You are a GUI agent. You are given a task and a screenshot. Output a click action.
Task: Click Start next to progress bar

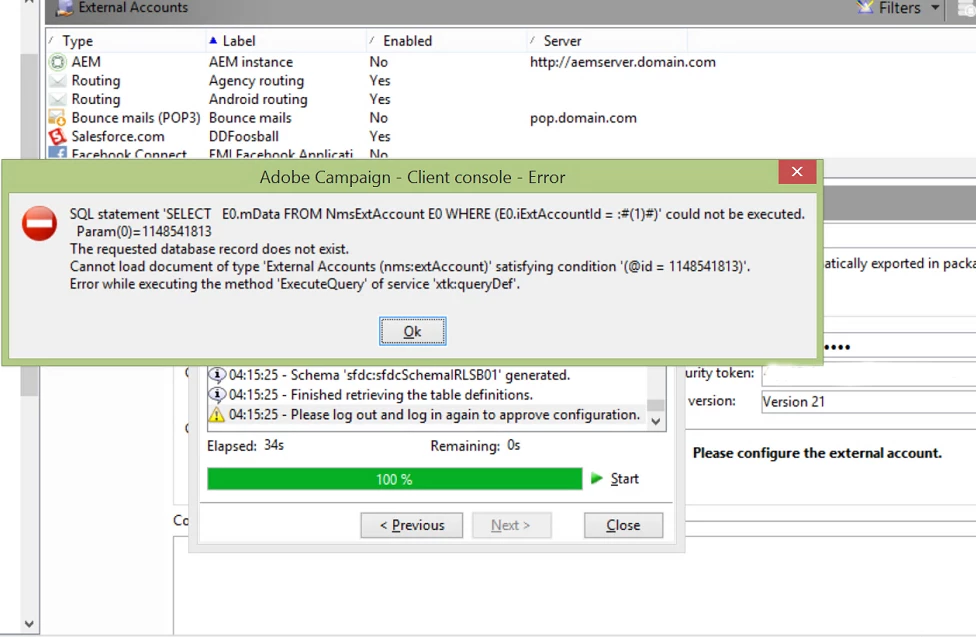point(624,478)
